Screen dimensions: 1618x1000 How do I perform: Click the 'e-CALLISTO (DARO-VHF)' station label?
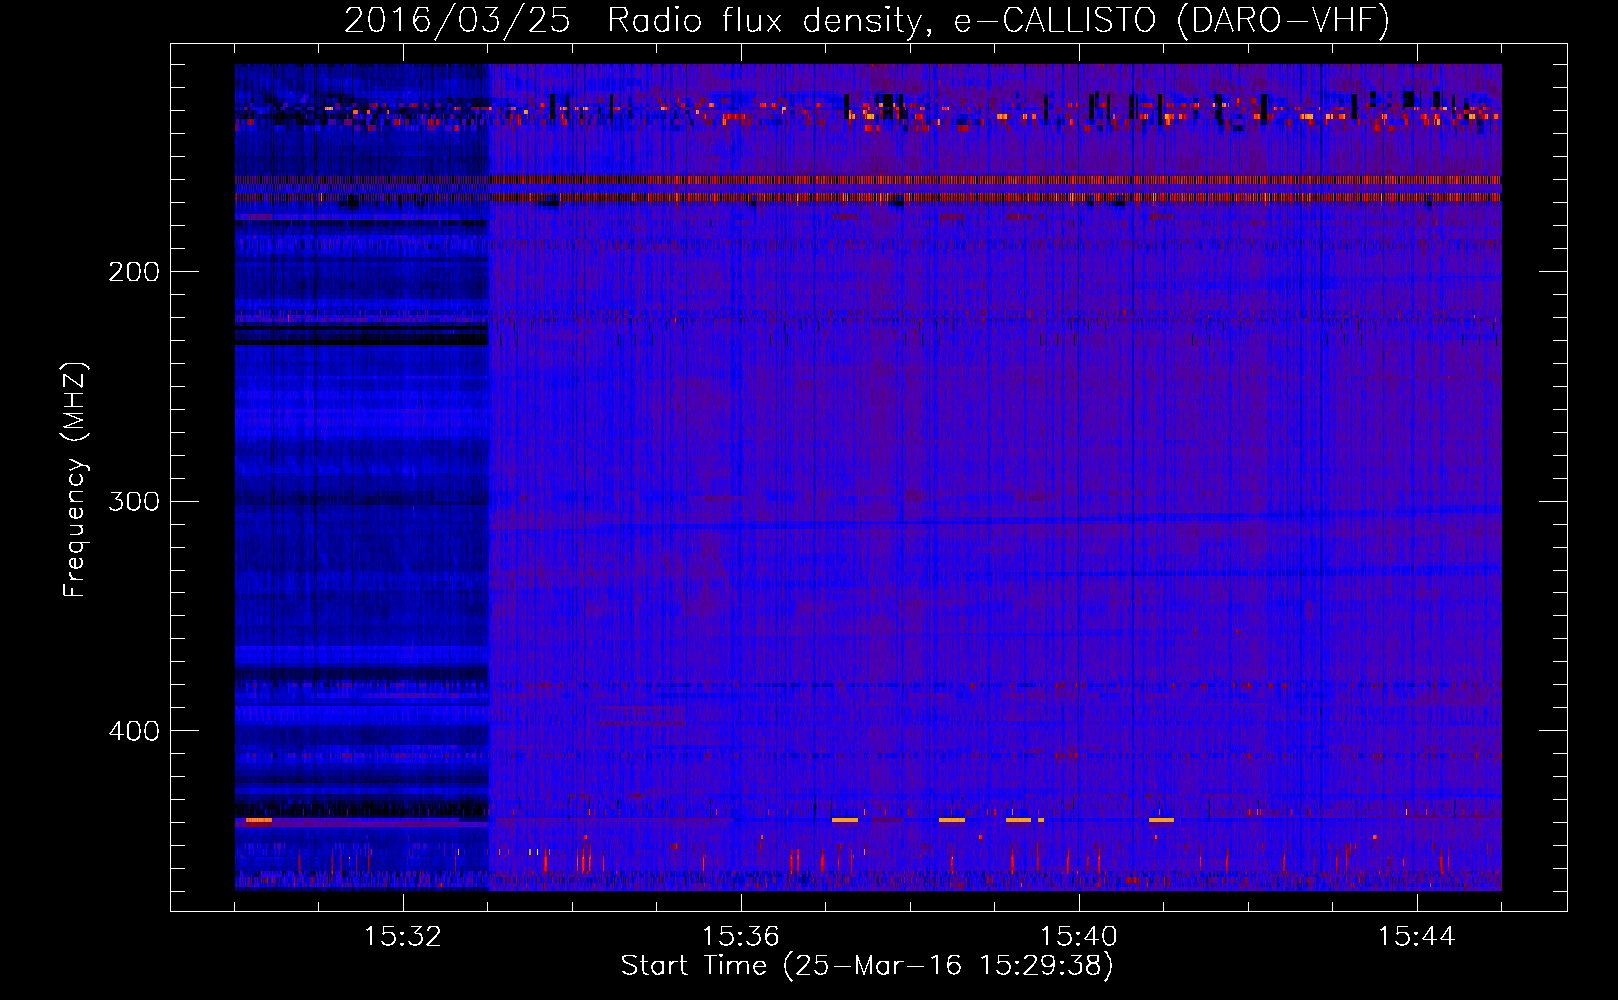point(1171,20)
